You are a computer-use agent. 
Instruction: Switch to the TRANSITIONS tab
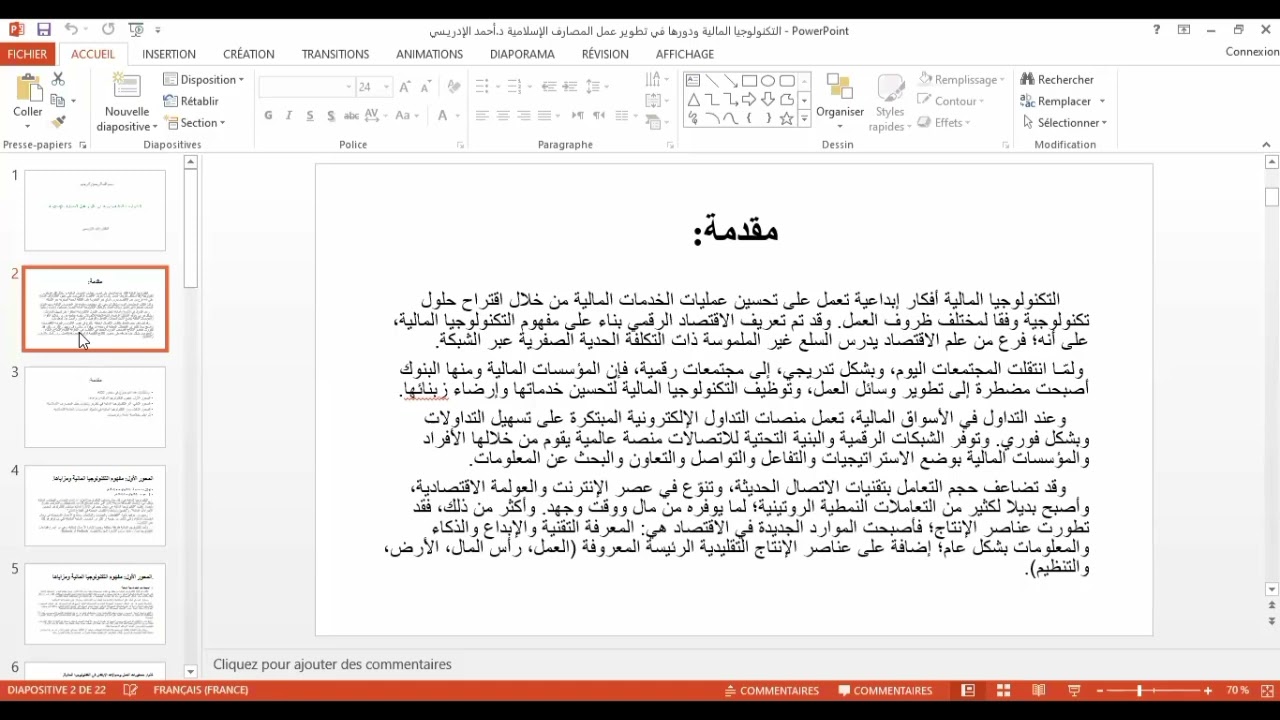(x=335, y=54)
